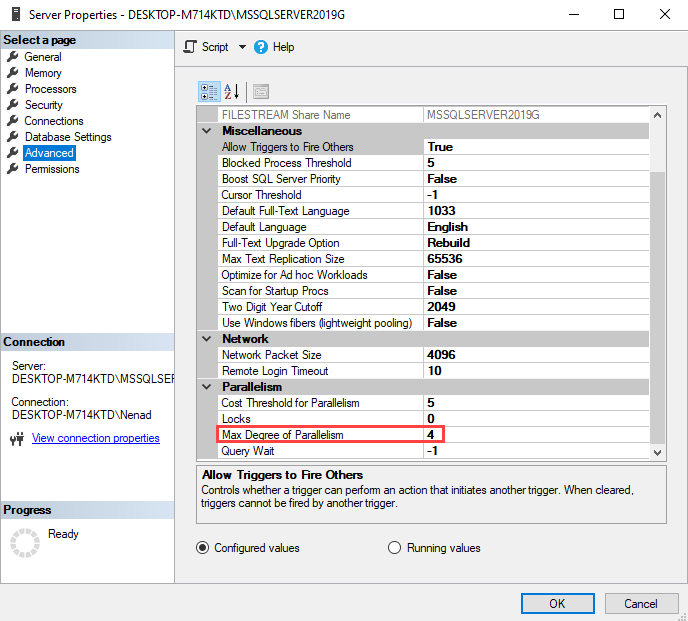The width and height of the screenshot is (688, 621).
Task: Click the wrench icon beside Database Settings
Action: point(13,136)
